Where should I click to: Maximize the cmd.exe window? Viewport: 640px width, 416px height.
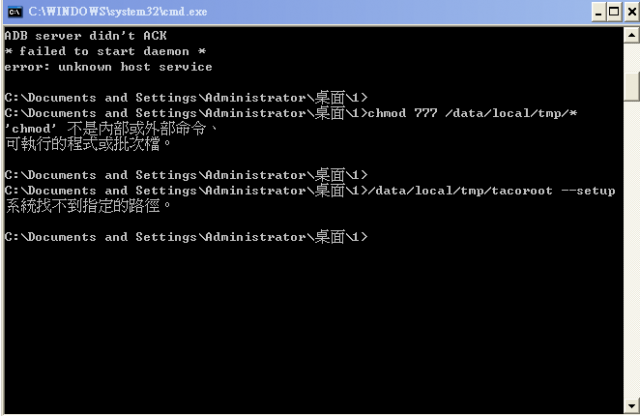coord(613,12)
